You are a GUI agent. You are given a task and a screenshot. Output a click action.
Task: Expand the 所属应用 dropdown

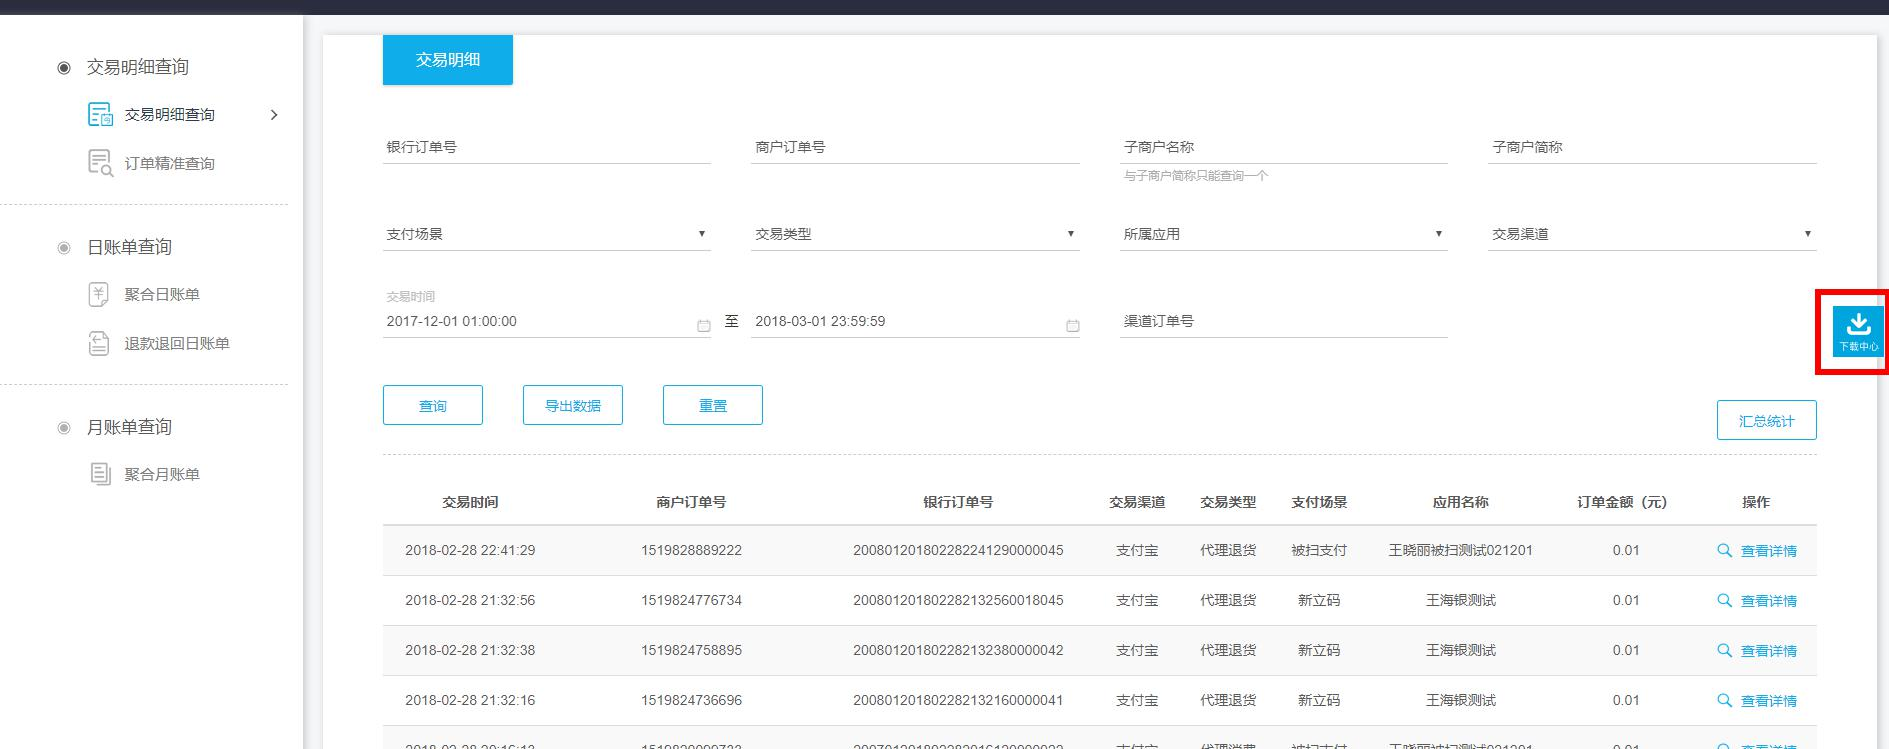(1284, 234)
